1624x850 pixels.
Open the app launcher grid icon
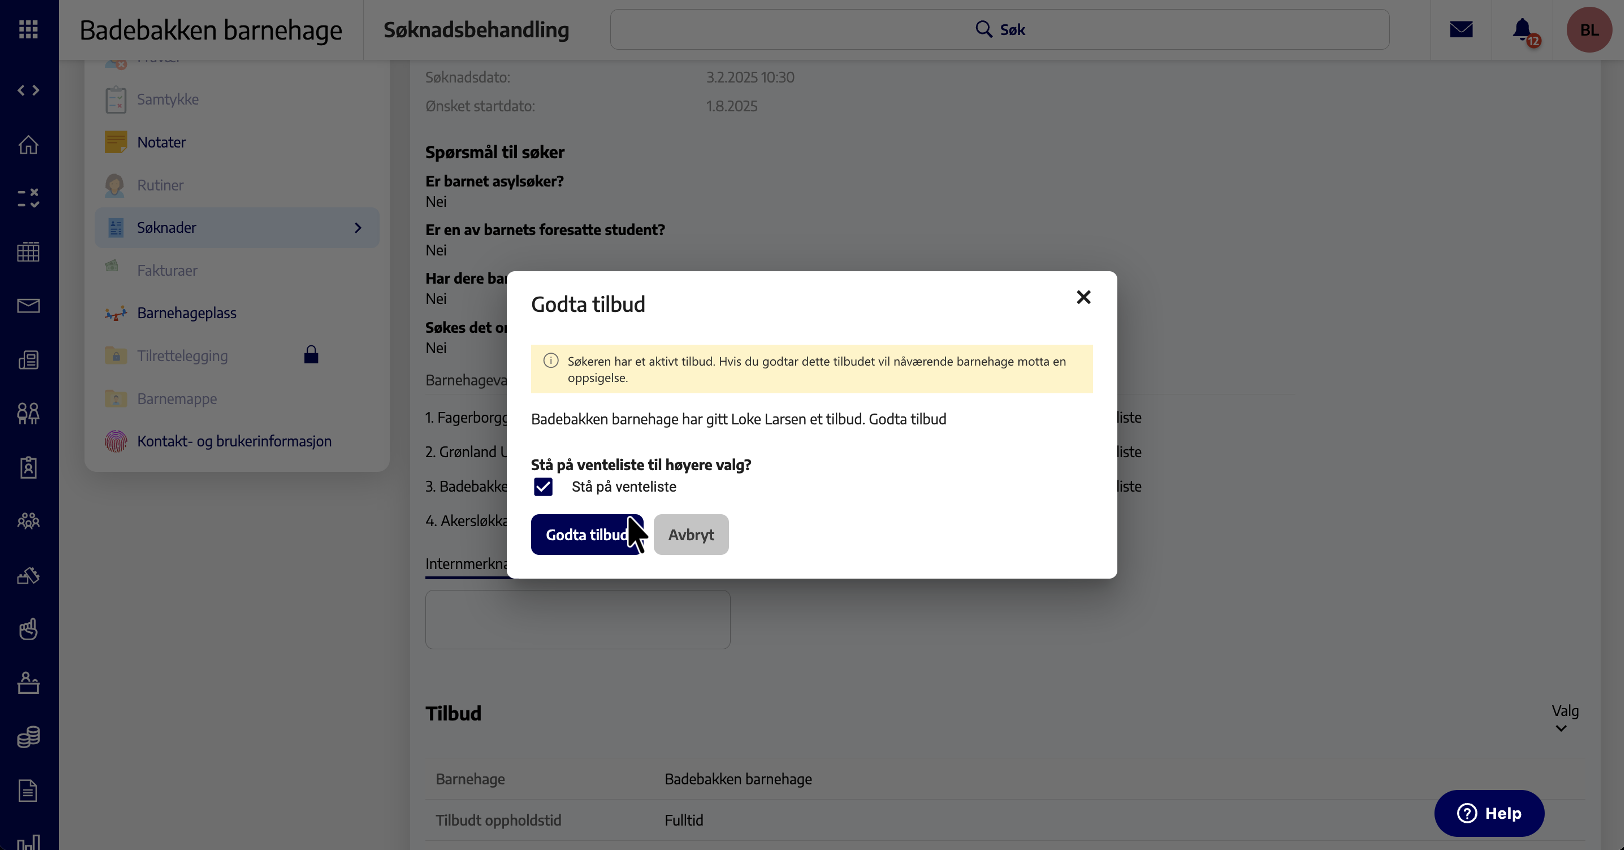tap(28, 30)
